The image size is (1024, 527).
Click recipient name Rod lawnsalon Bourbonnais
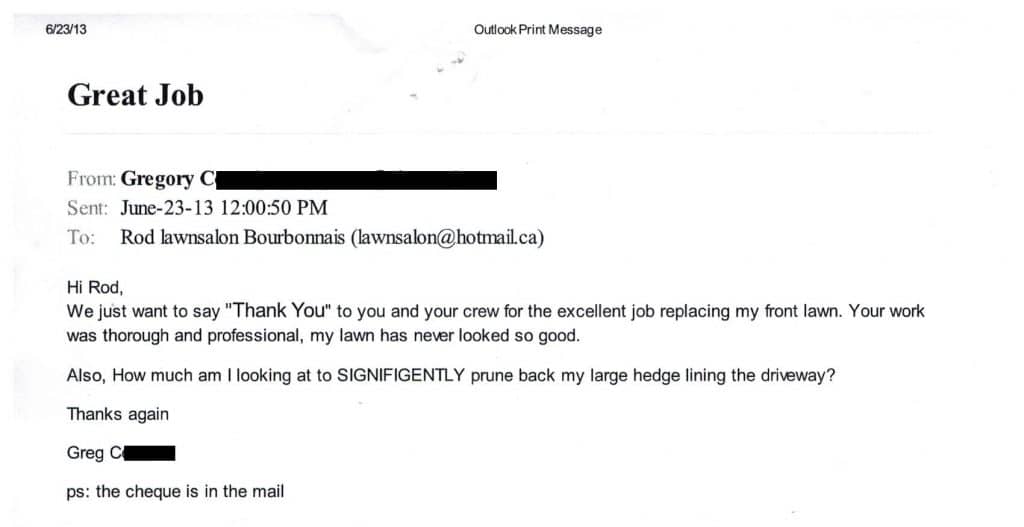point(232,237)
